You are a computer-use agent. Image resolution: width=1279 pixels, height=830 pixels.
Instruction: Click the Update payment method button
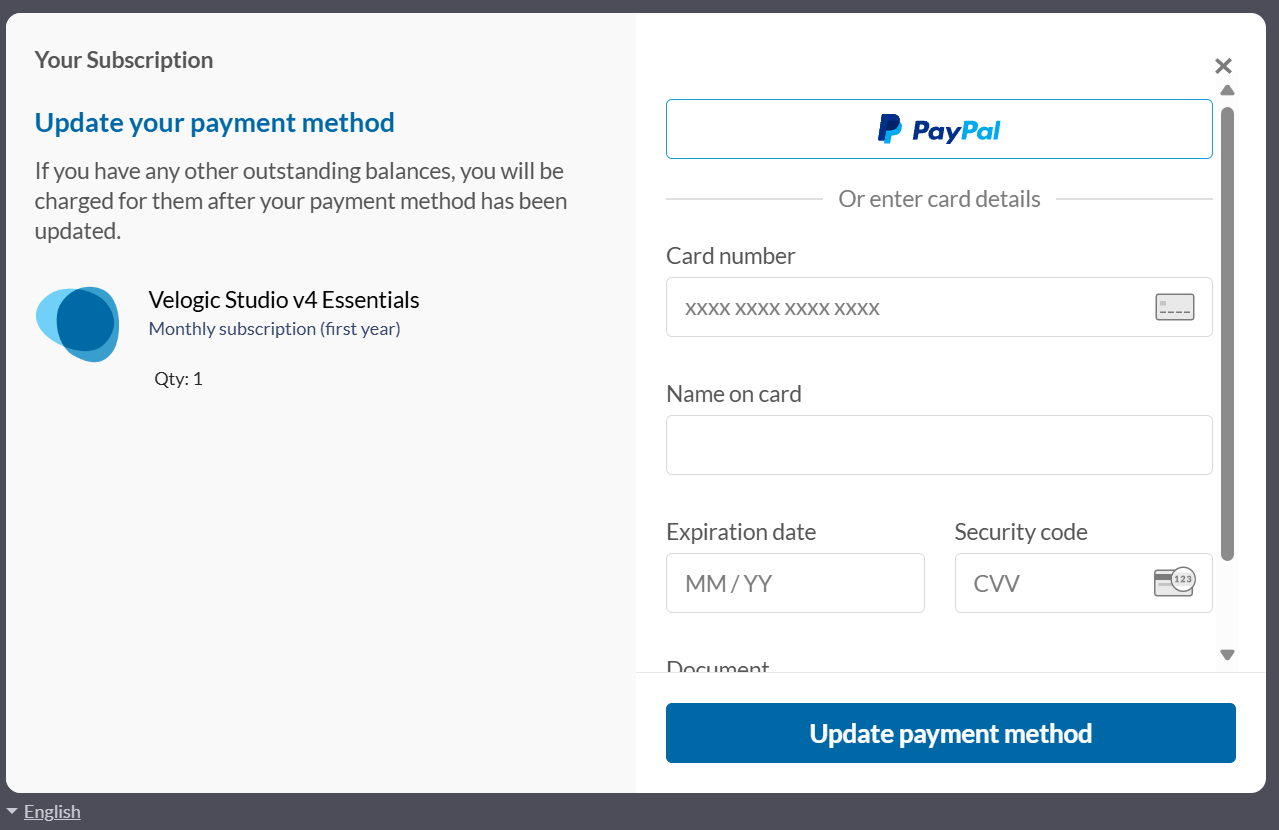click(951, 733)
